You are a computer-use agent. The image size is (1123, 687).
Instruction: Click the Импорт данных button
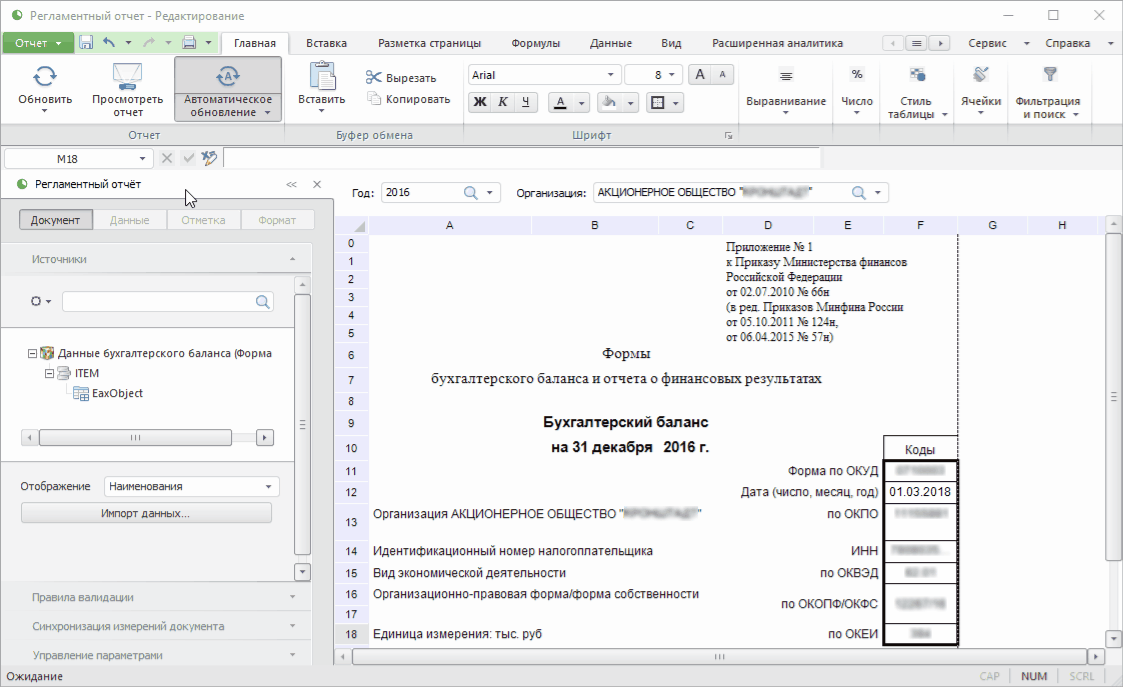click(x=146, y=513)
